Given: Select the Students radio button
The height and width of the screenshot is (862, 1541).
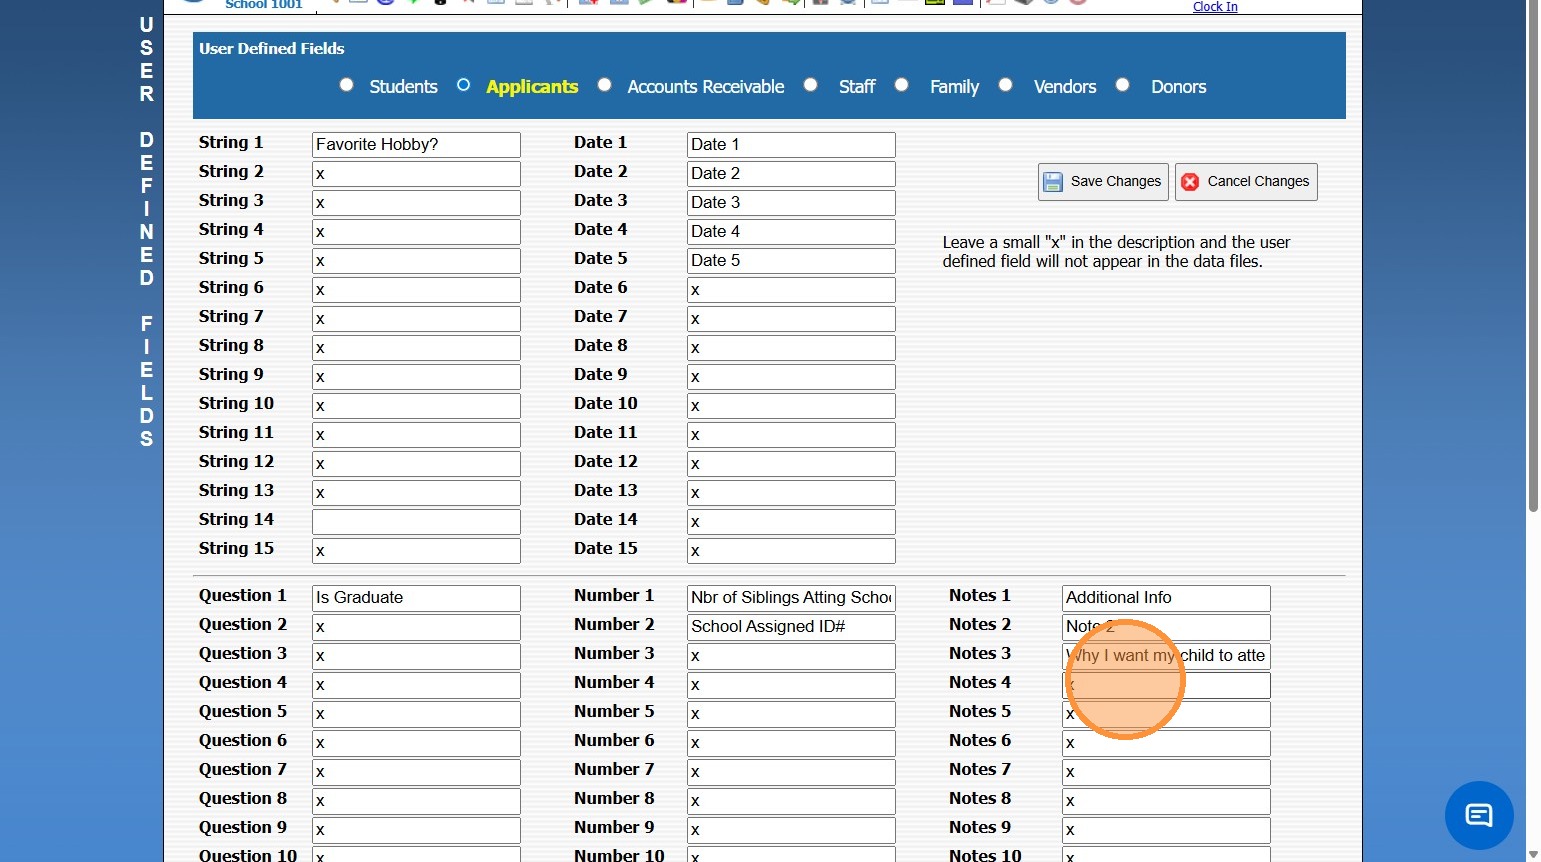Looking at the screenshot, I should [x=346, y=85].
